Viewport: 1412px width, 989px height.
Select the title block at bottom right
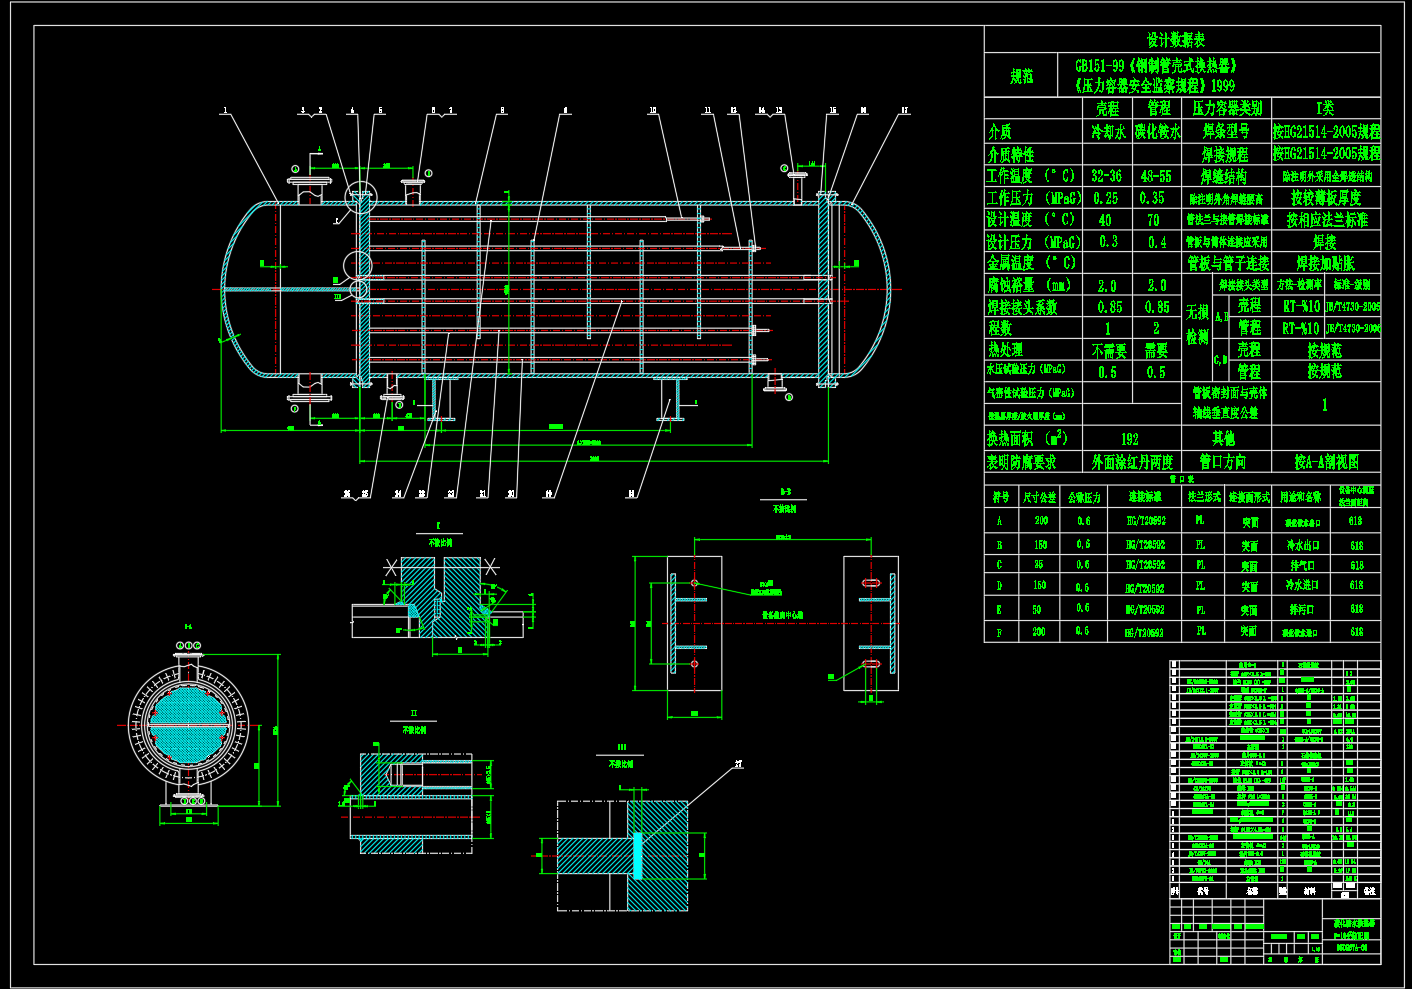[1275, 930]
